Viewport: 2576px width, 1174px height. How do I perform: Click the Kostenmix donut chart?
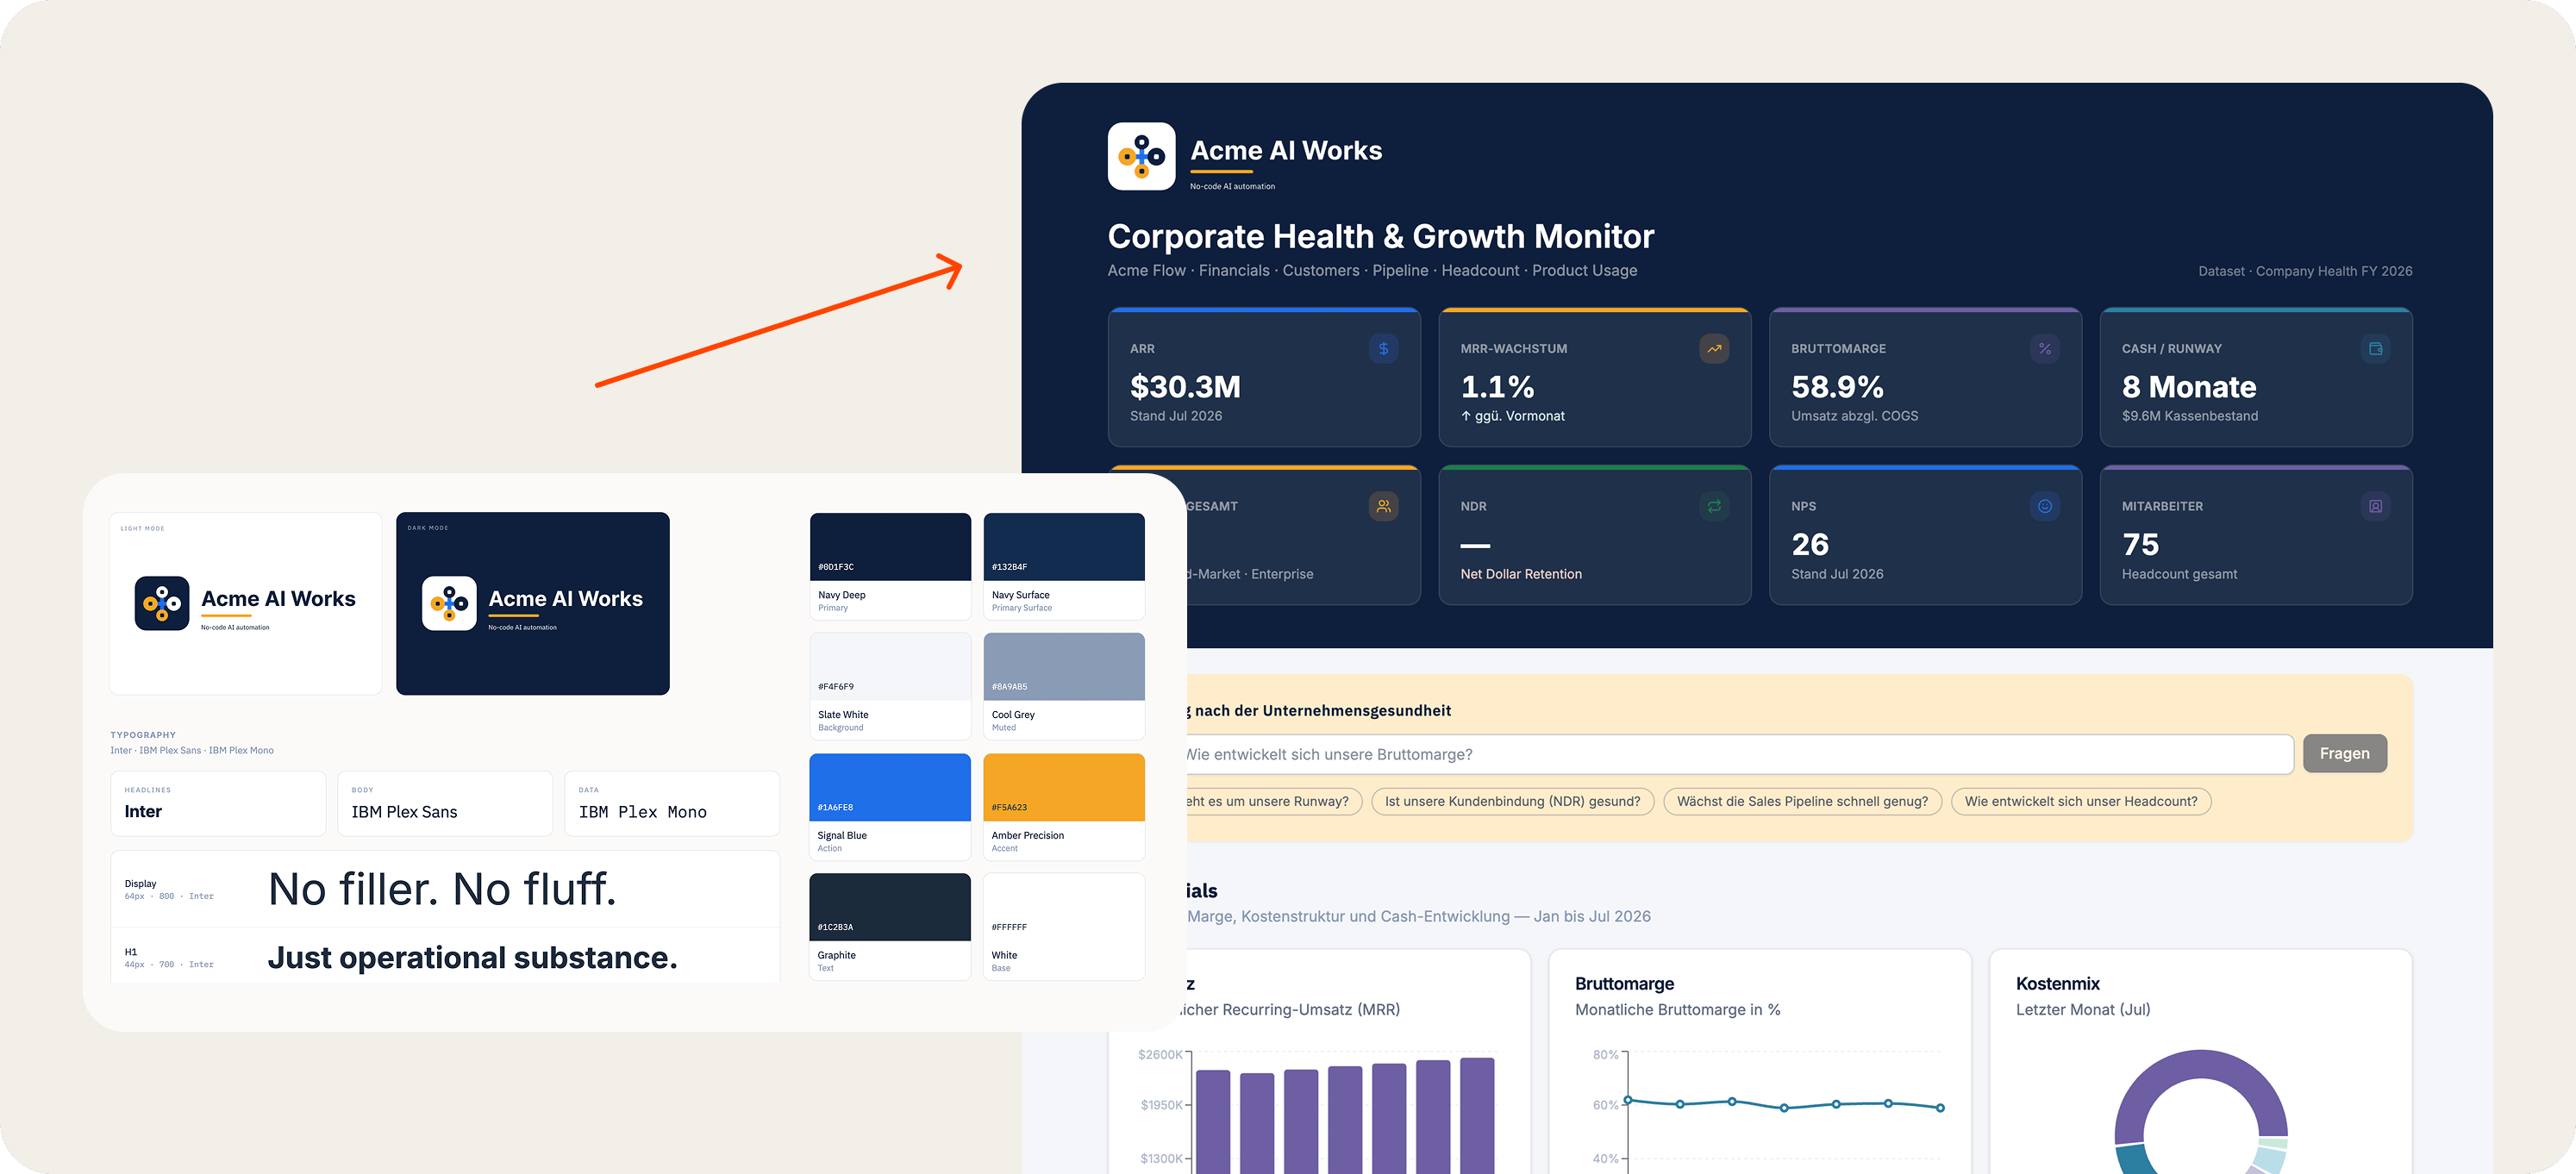pos(2201,1112)
